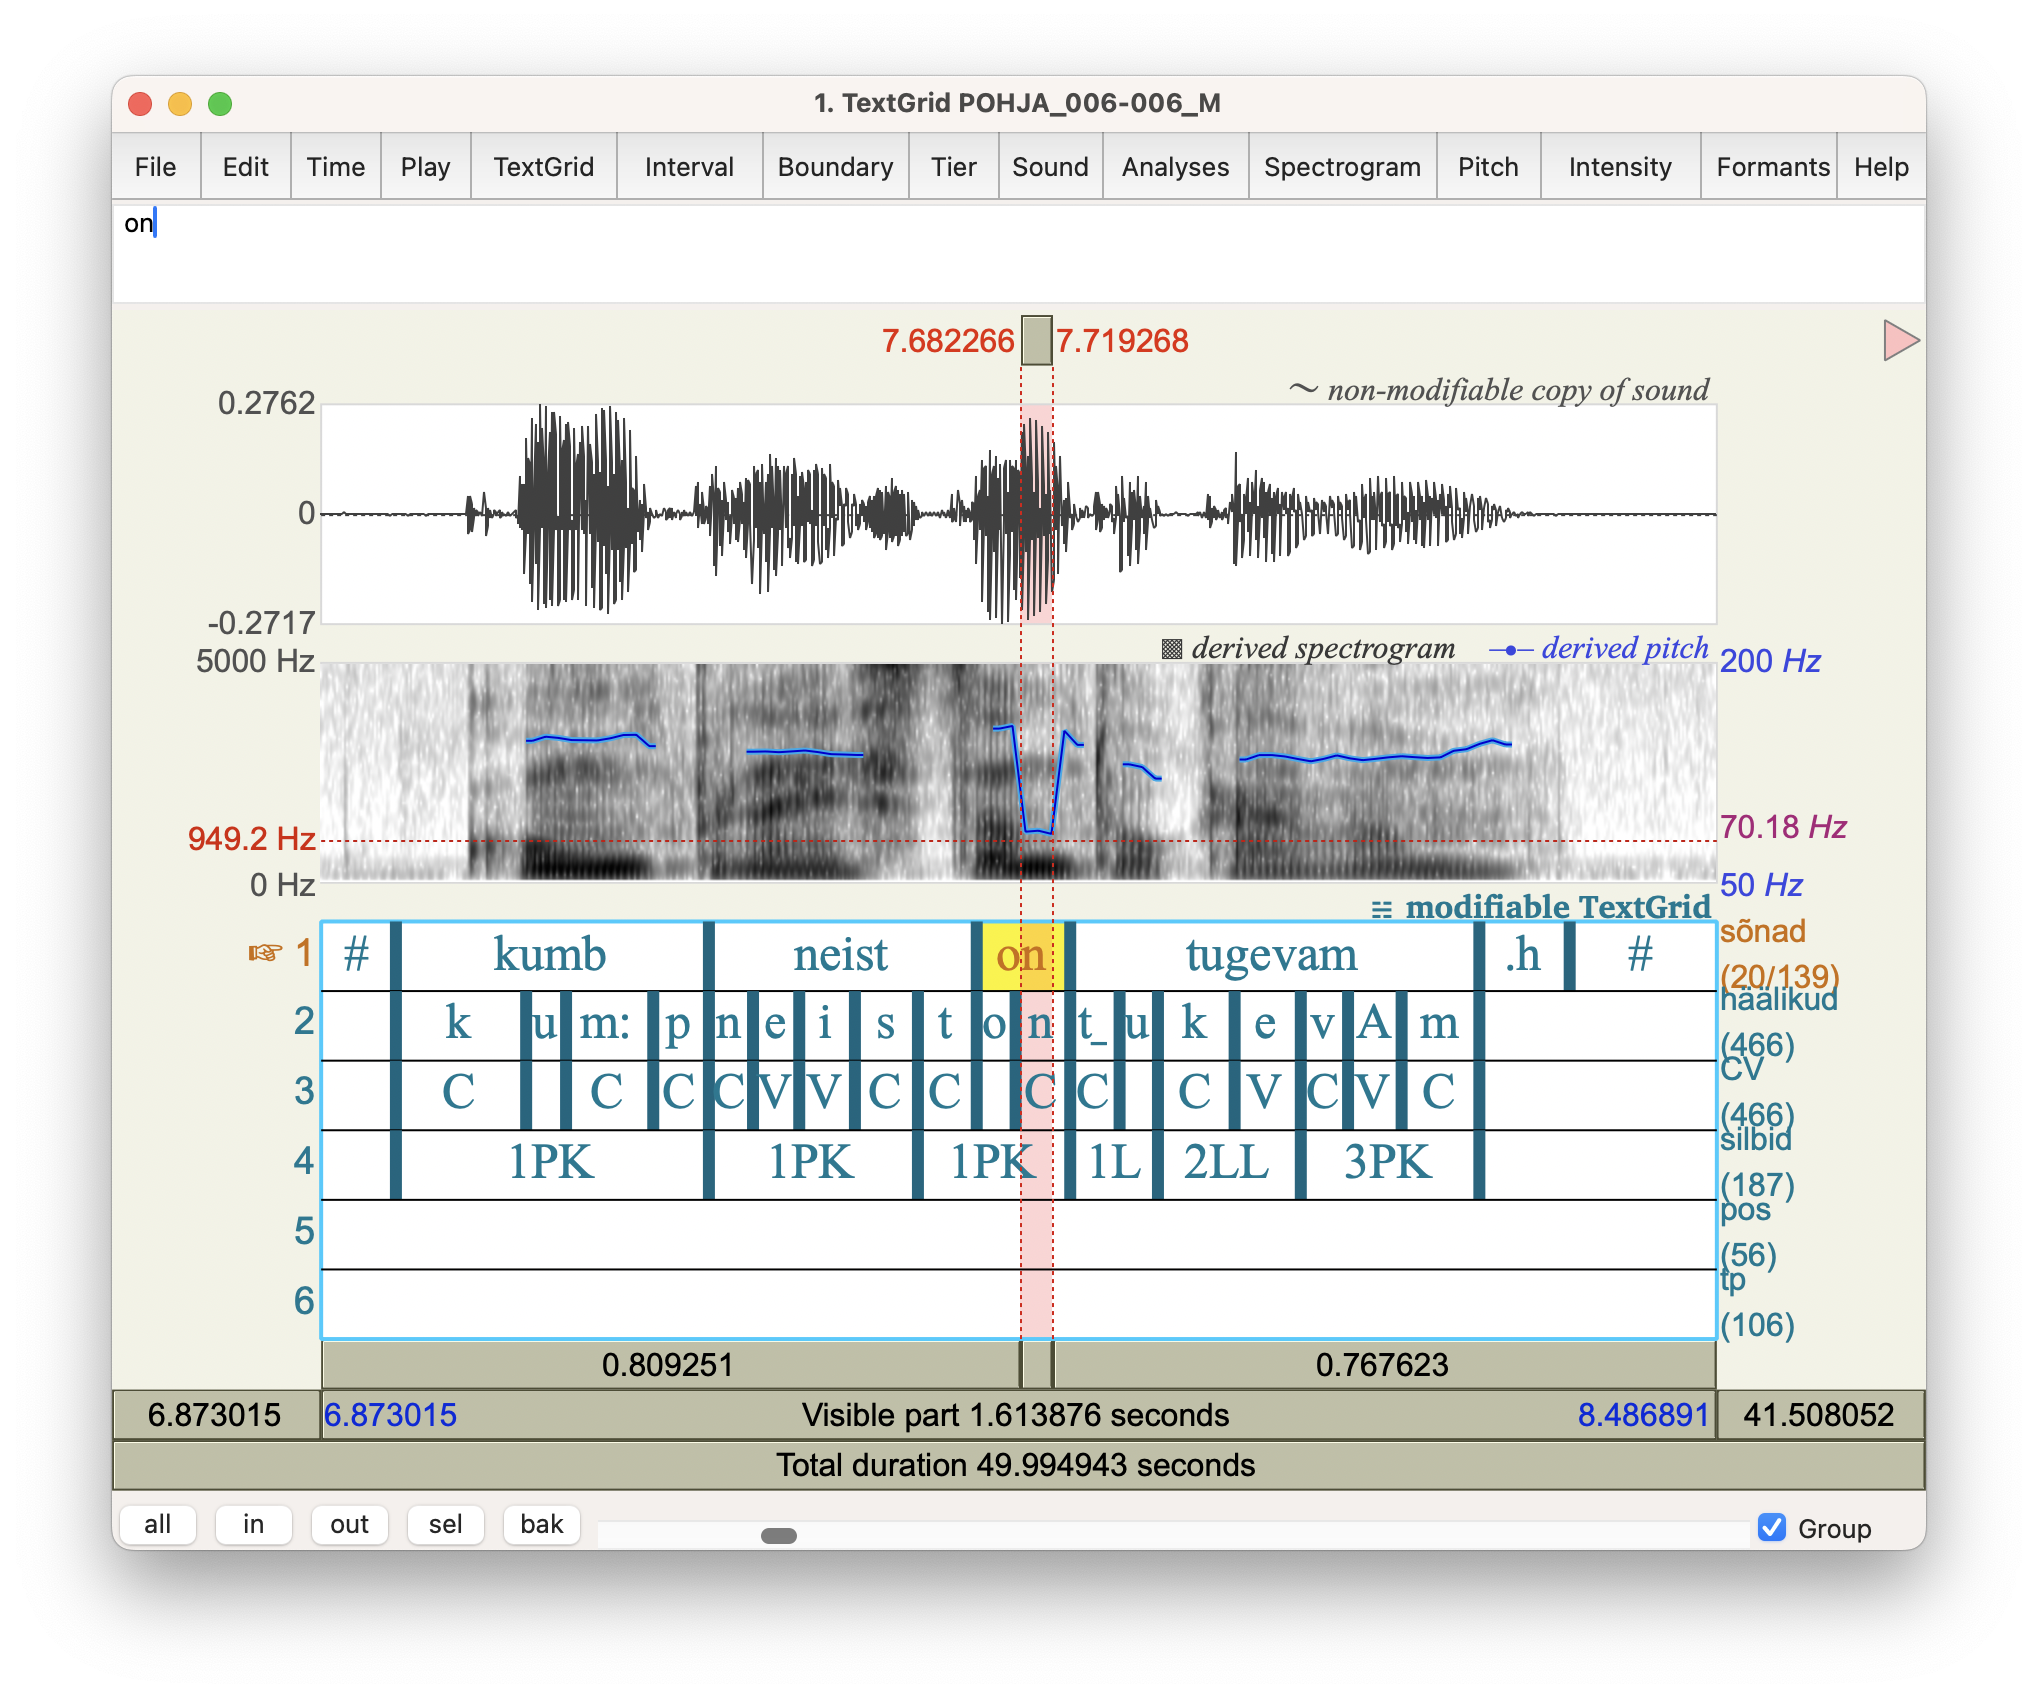Open the Help menu

(1881, 167)
